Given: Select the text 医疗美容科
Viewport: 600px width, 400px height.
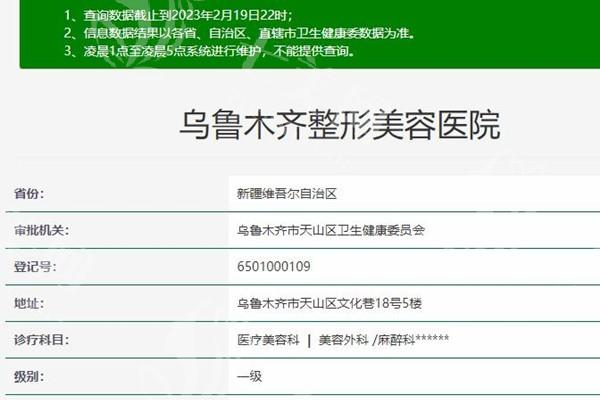Looking at the screenshot, I should pyautogui.click(x=268, y=340).
